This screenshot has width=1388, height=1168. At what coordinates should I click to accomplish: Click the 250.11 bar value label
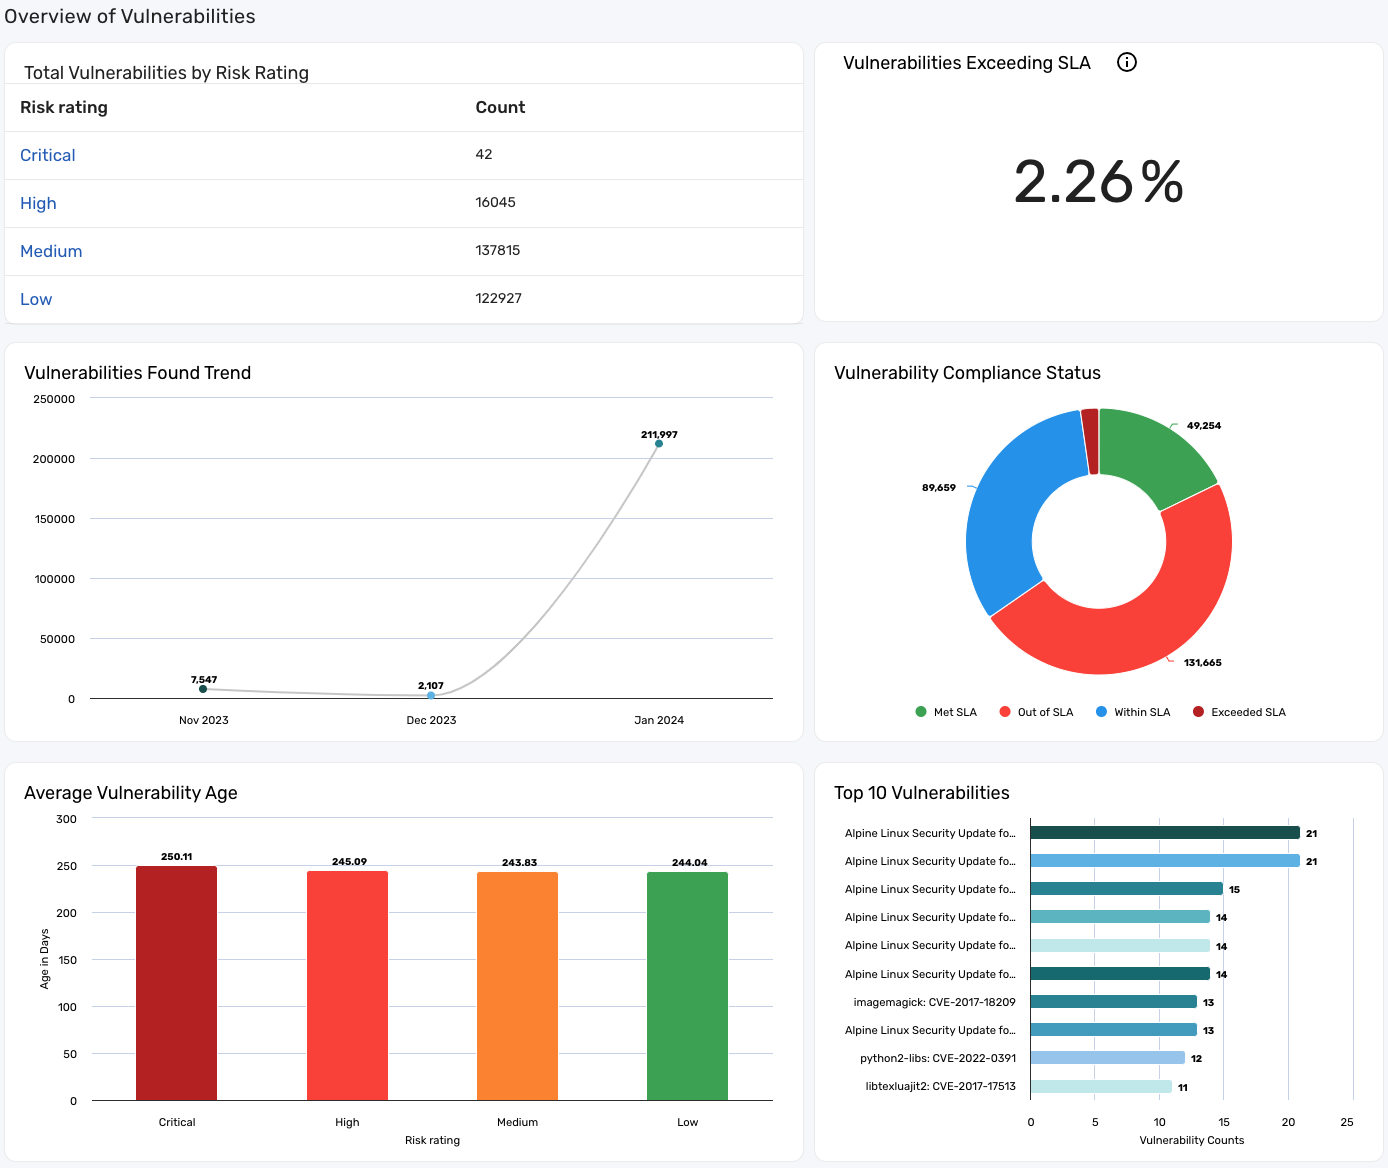click(x=177, y=857)
